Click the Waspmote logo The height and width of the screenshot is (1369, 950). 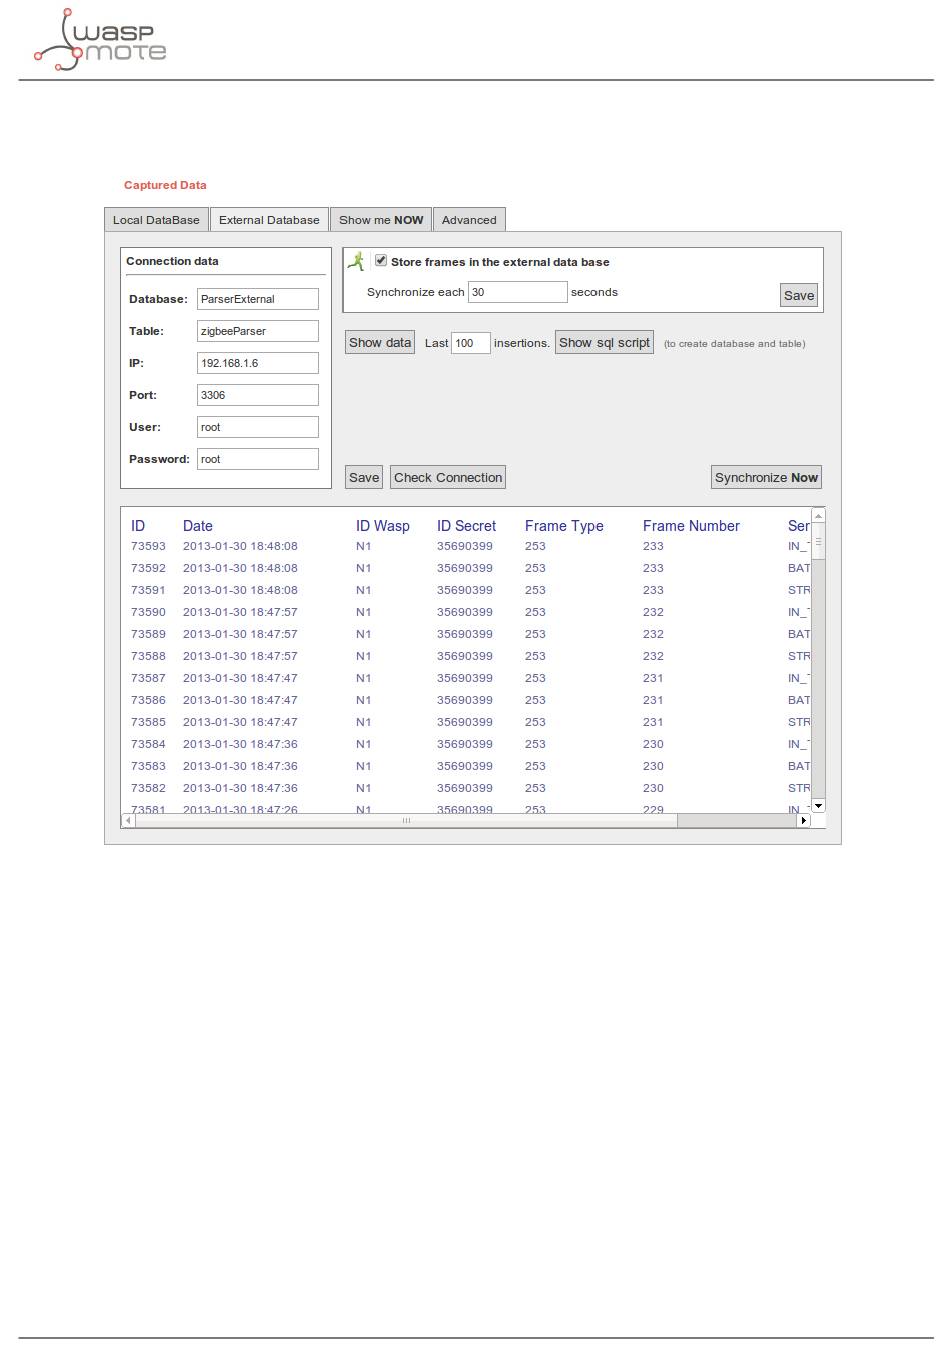pyautogui.click(x=100, y=41)
